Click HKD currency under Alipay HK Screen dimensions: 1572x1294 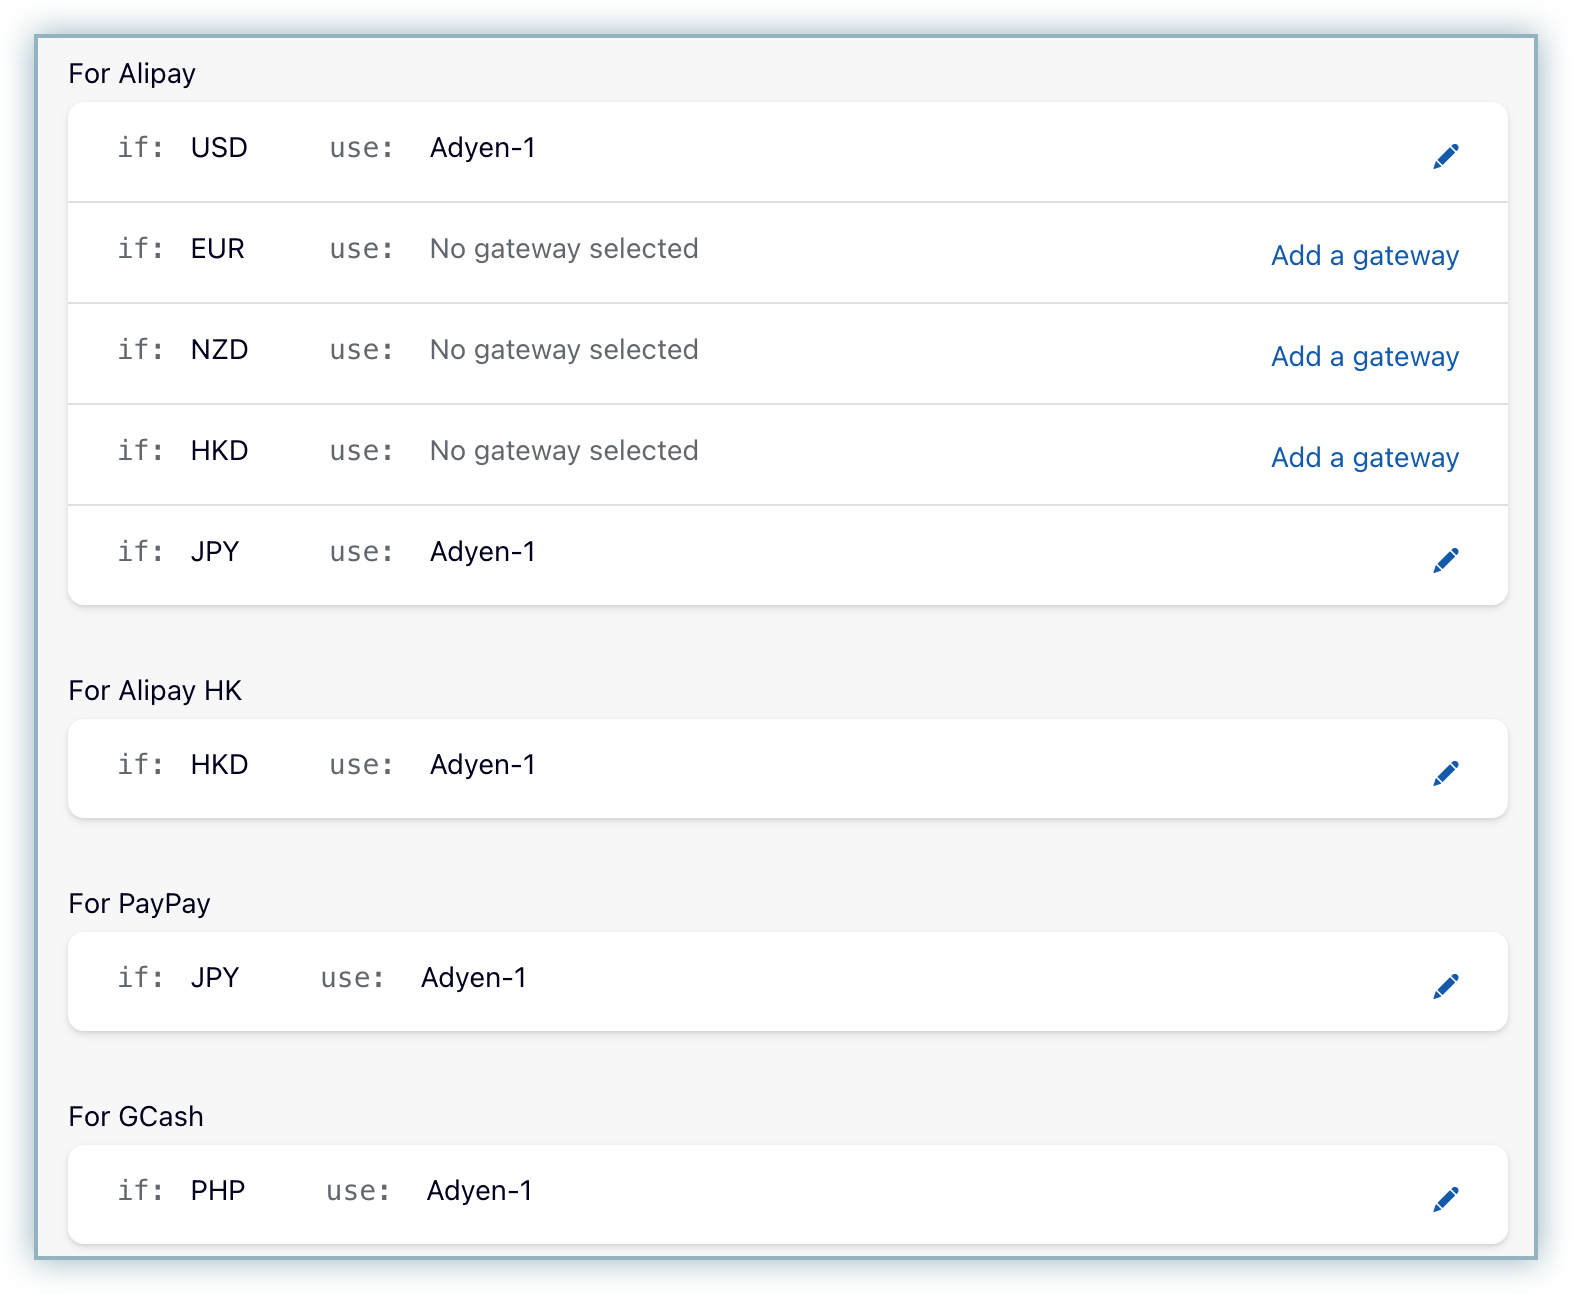219,765
